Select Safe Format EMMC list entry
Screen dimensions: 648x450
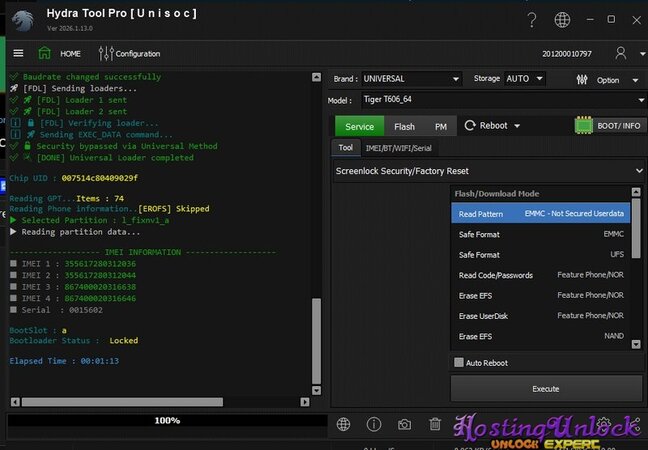tap(540, 234)
